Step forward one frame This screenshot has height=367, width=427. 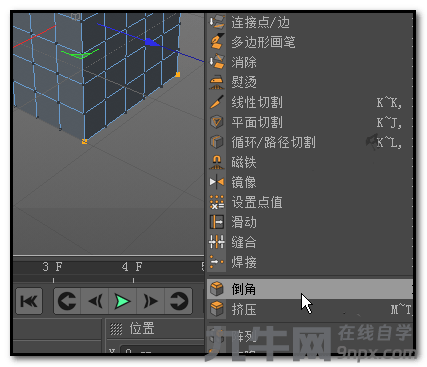click(x=150, y=301)
